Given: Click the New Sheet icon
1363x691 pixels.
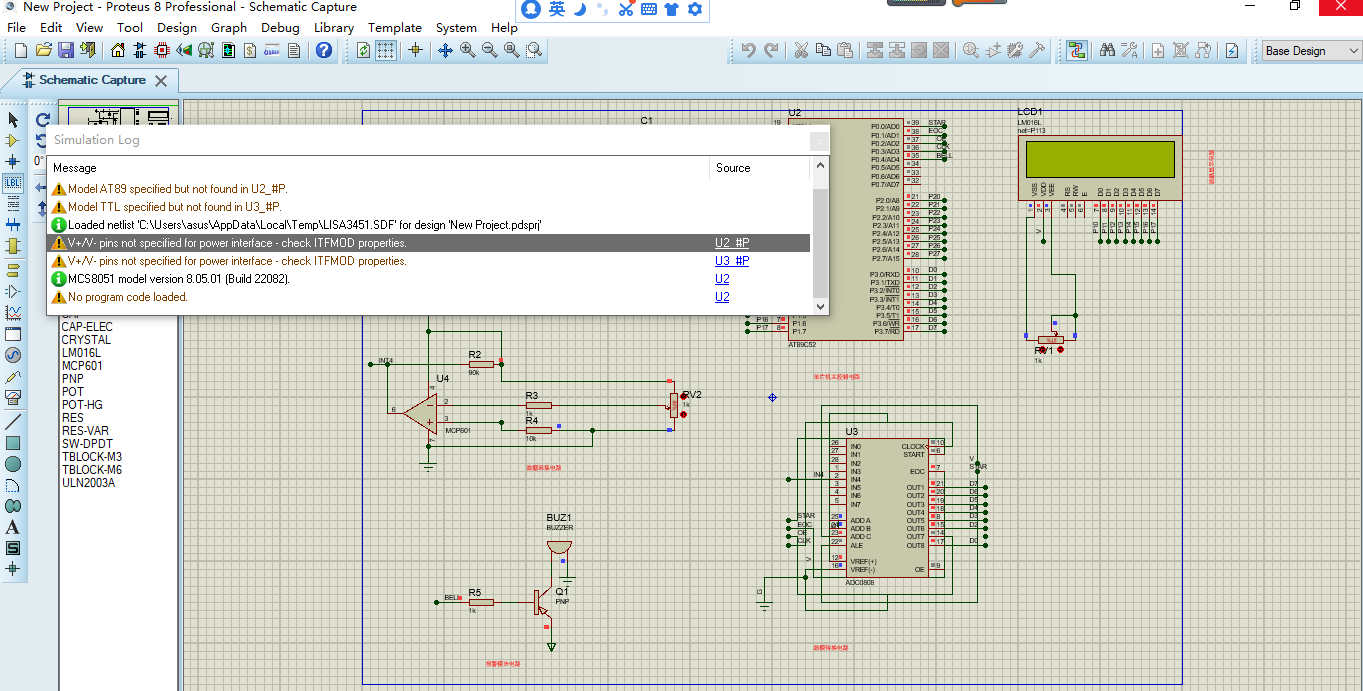Looking at the screenshot, I should (x=1158, y=50).
